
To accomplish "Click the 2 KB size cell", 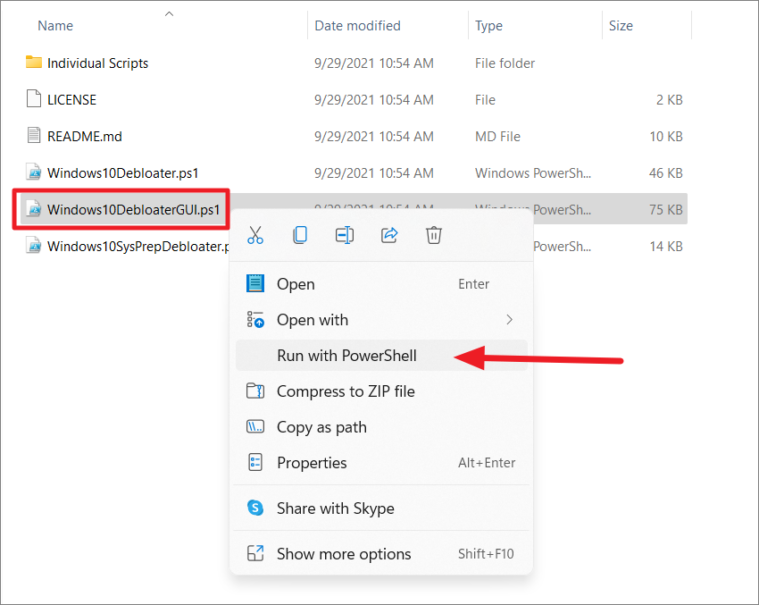I will pyautogui.click(x=669, y=100).
